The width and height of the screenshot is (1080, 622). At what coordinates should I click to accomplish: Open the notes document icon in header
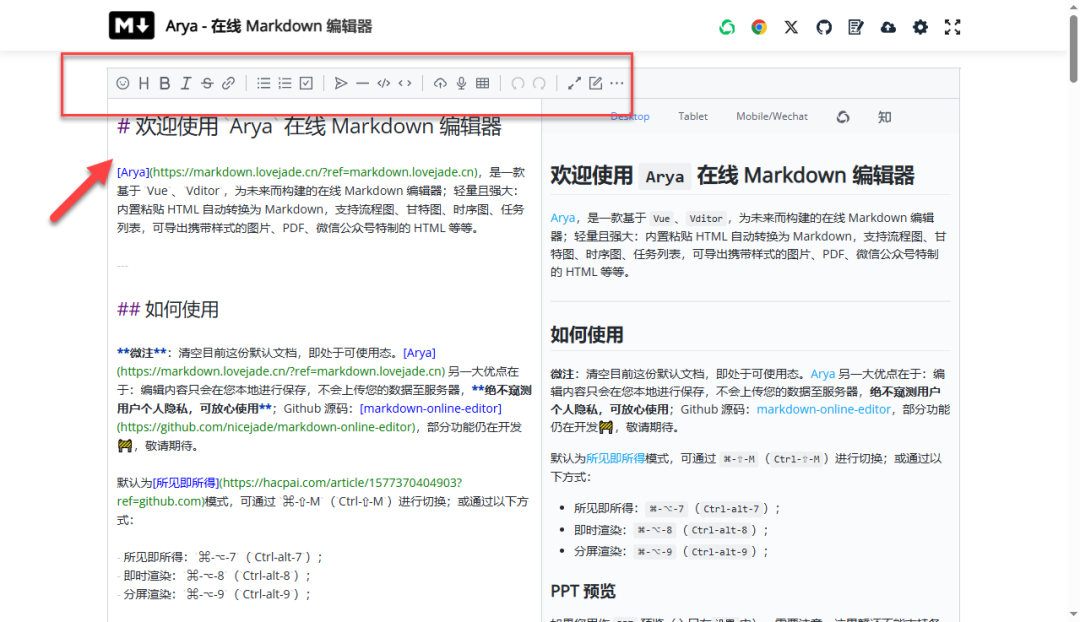pos(855,27)
